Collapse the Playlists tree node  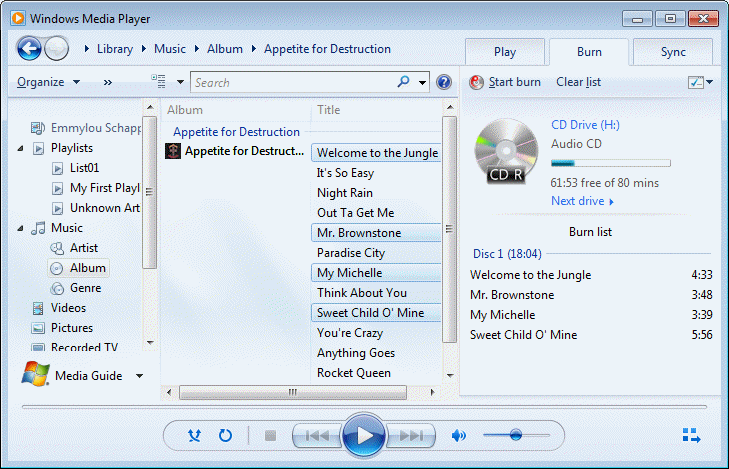pos(22,148)
